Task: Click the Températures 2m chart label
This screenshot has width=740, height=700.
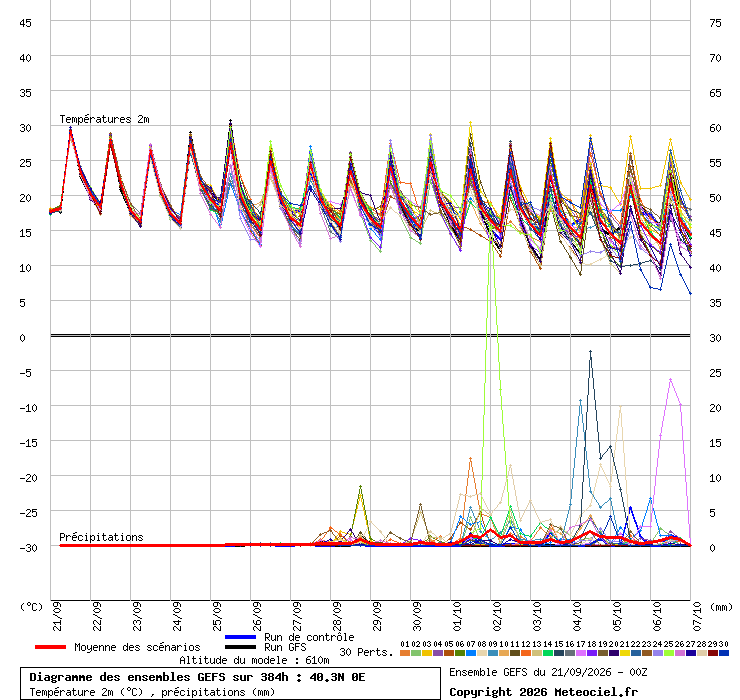Action: [x=104, y=119]
